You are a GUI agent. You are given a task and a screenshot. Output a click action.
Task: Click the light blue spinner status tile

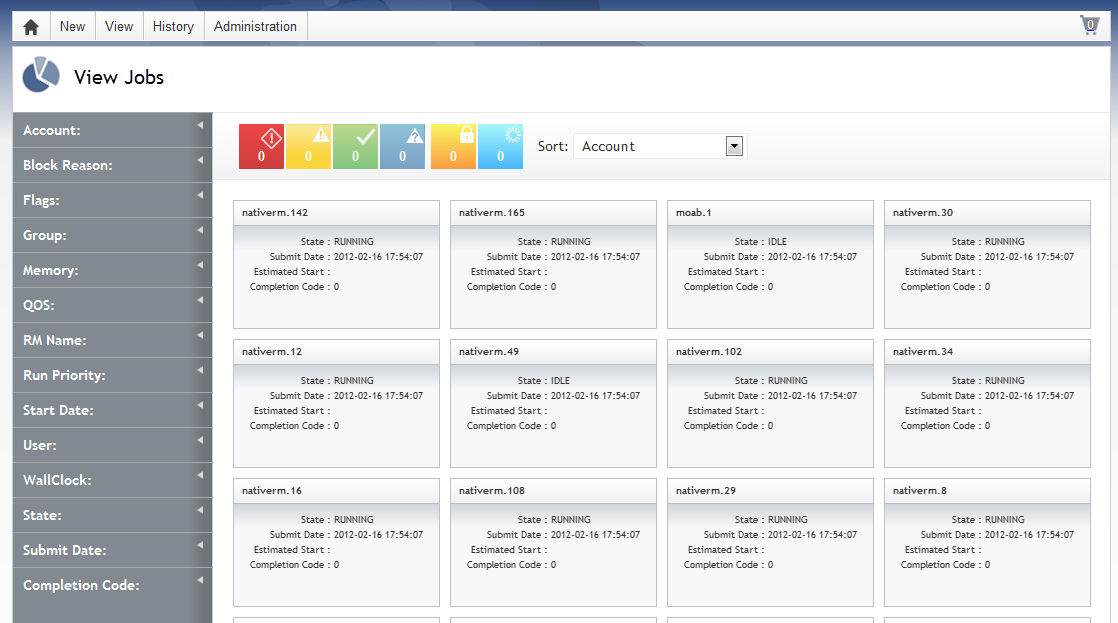500,146
